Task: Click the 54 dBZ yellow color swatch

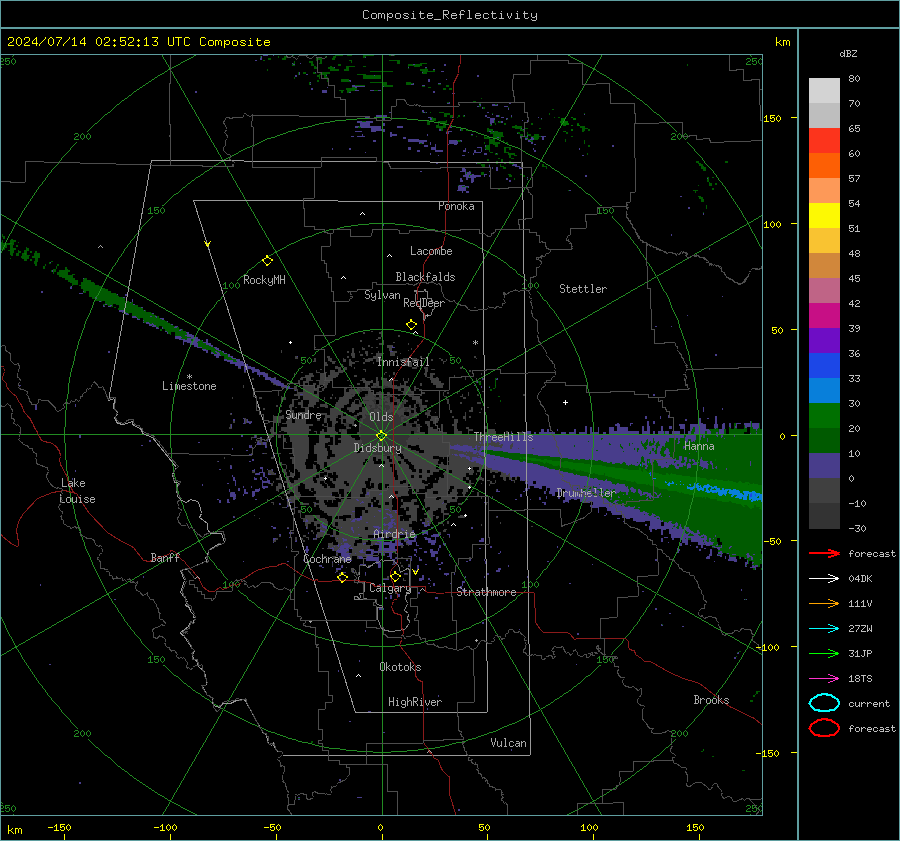Action: click(824, 215)
